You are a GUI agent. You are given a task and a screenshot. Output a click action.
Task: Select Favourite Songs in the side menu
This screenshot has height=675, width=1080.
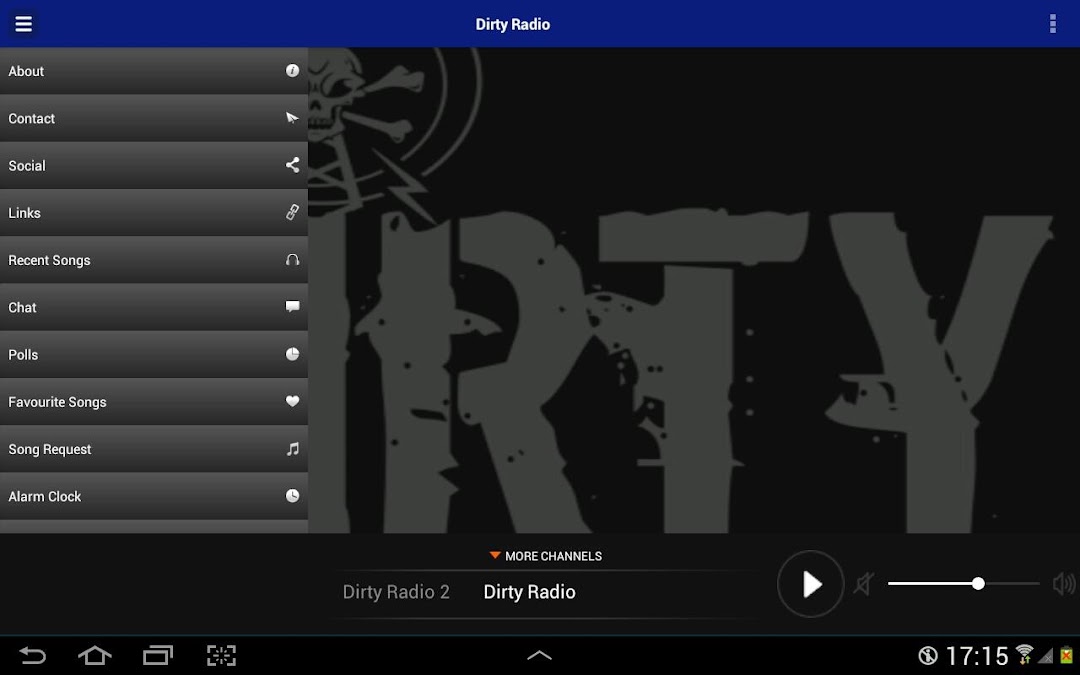tap(154, 402)
